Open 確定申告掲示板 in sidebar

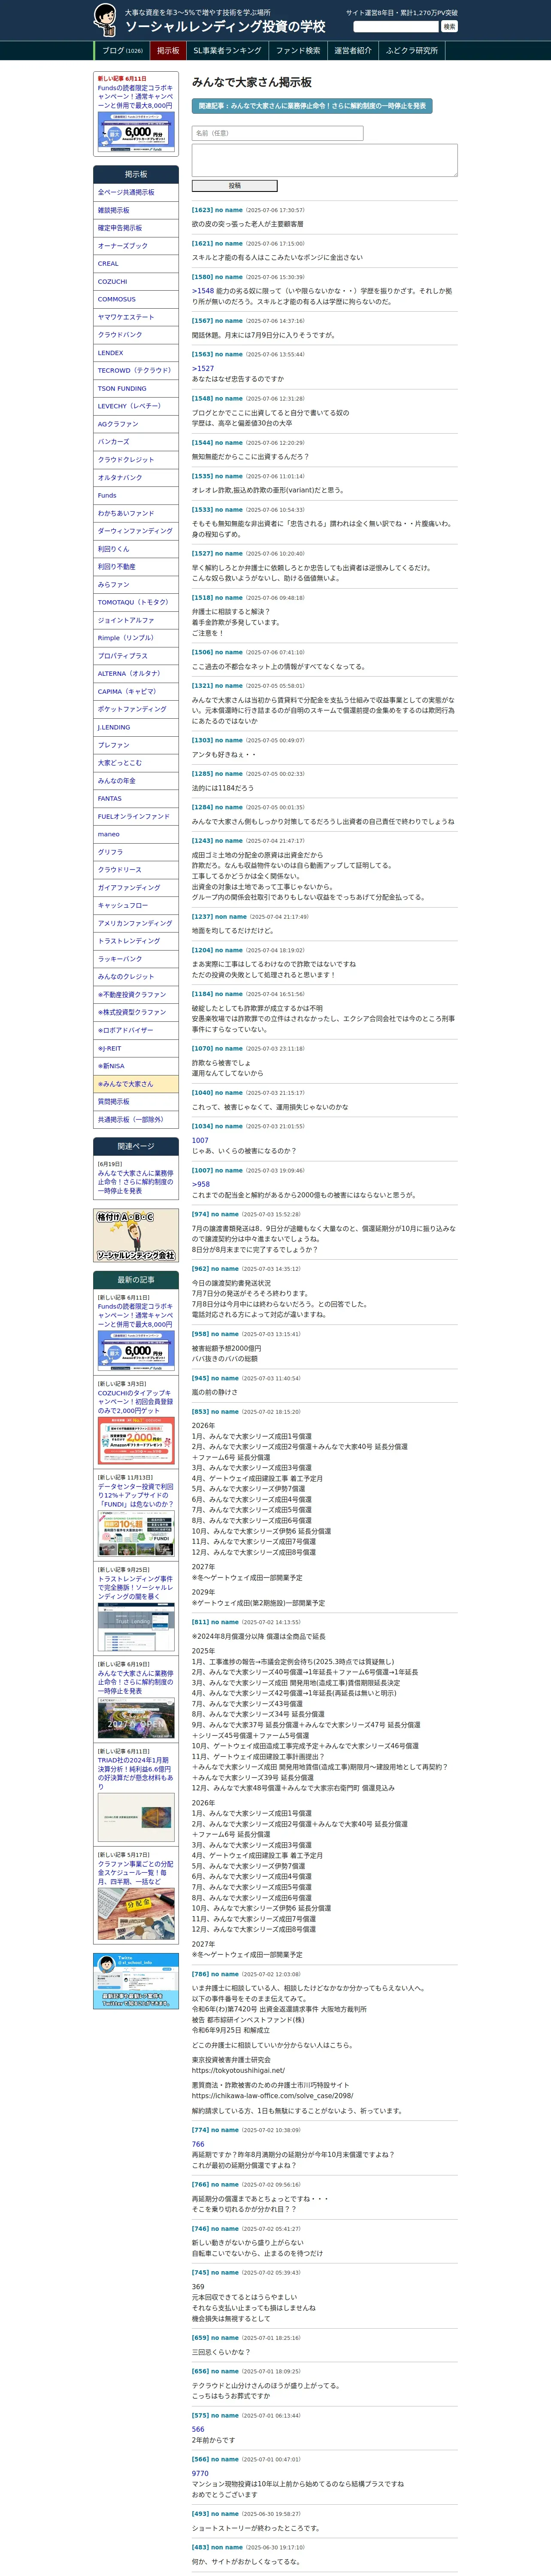[136, 228]
